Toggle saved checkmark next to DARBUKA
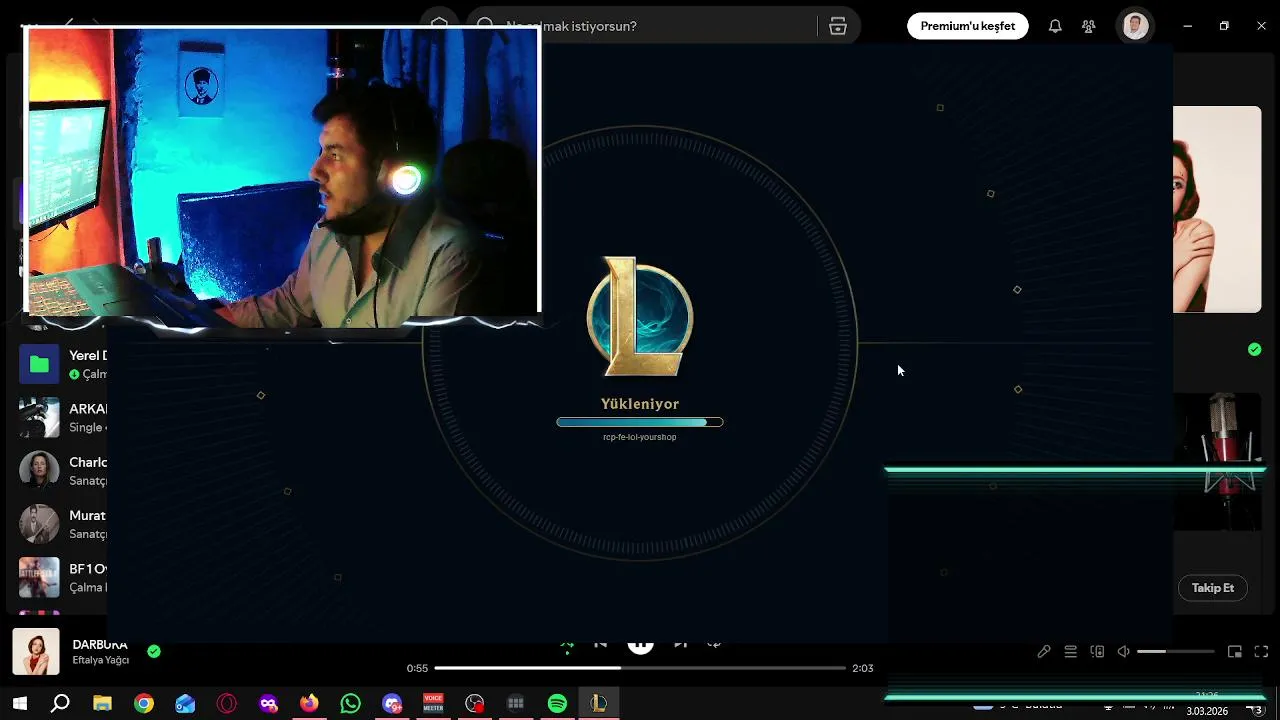Screen dimensions: 1280x720 click(x=154, y=651)
